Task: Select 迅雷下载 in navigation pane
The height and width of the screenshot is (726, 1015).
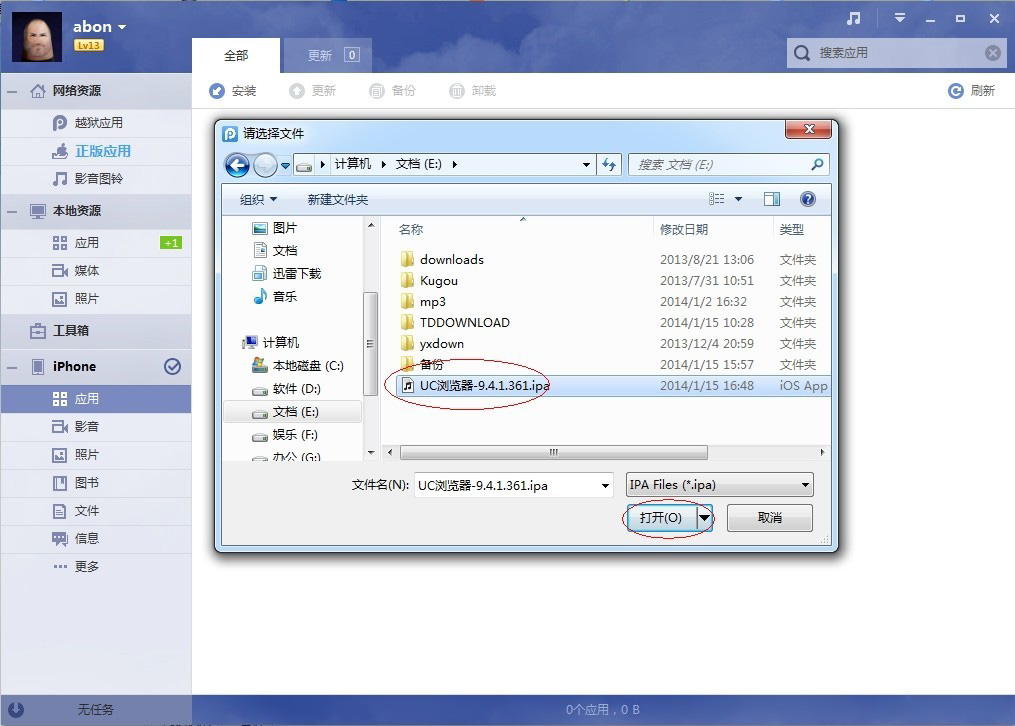Action: [287, 274]
